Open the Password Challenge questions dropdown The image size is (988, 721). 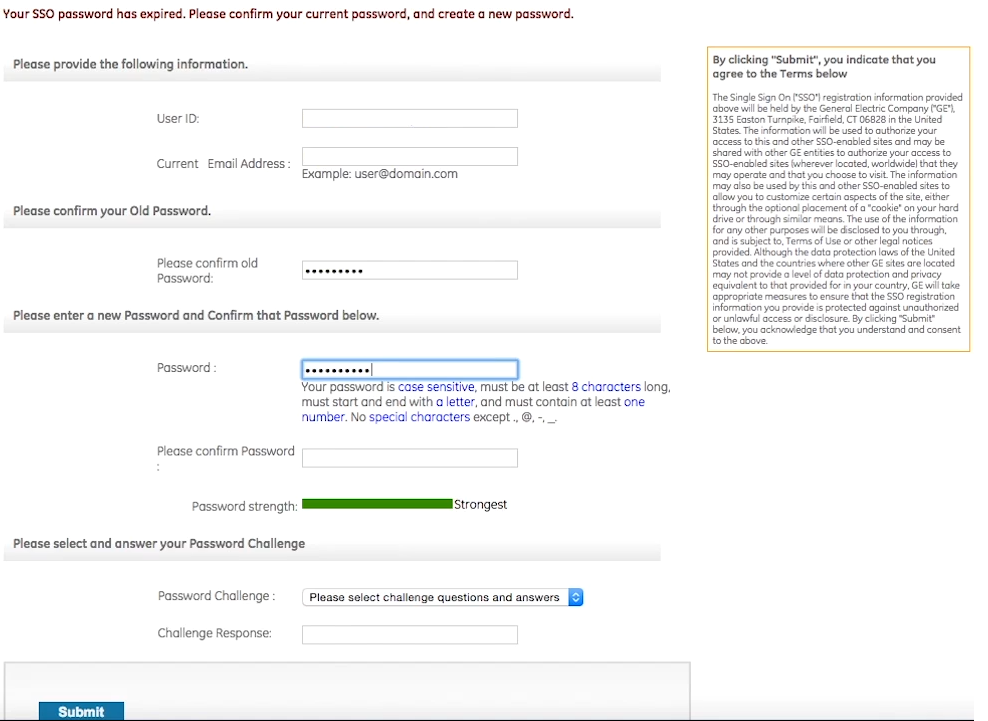(x=442, y=597)
